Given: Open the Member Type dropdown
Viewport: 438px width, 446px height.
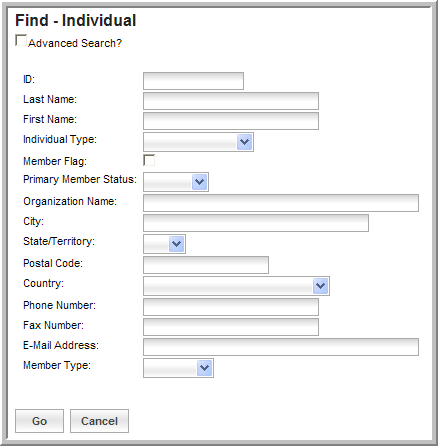Looking at the screenshot, I should 178,368.
